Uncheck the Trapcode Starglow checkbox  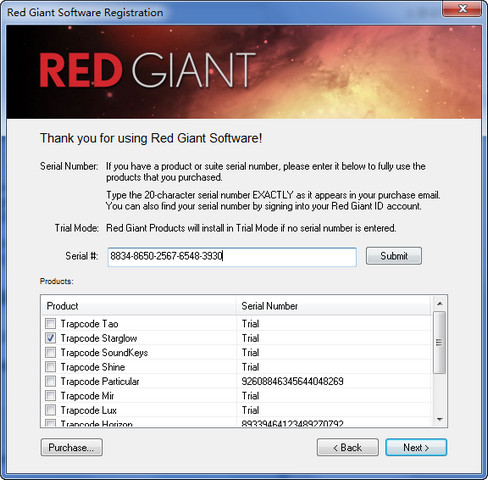(50, 338)
